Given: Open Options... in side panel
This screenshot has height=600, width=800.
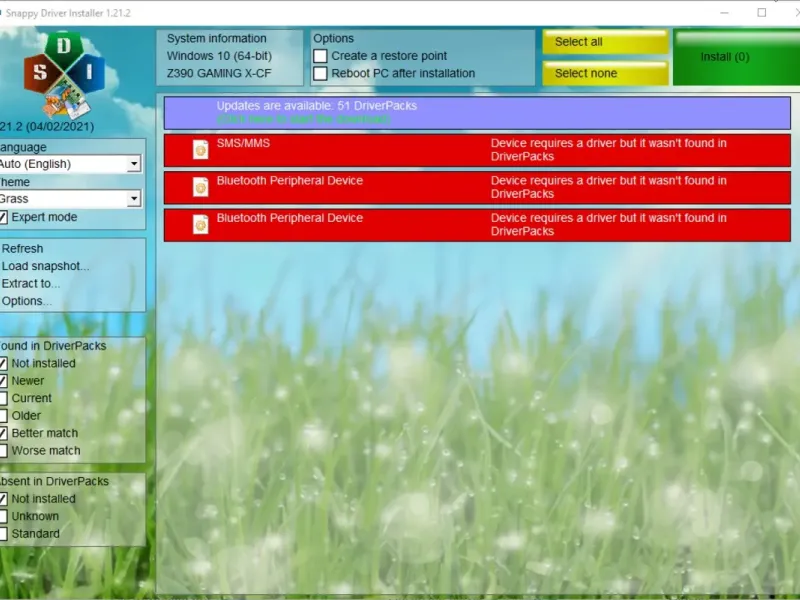Looking at the screenshot, I should [27, 301].
